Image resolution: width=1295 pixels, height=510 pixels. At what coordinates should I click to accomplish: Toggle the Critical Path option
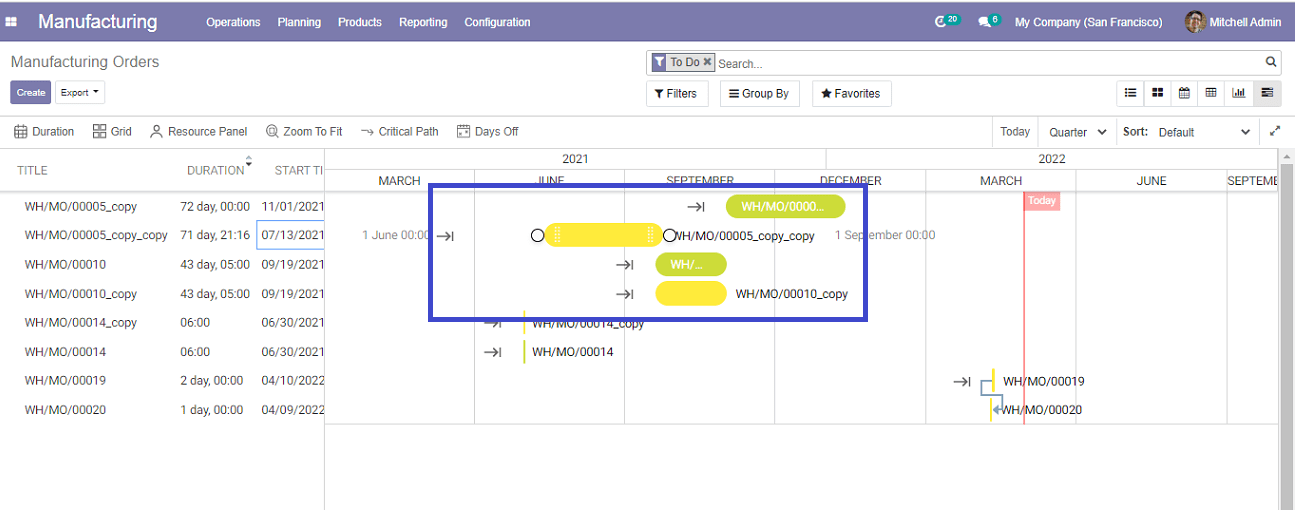pos(400,131)
